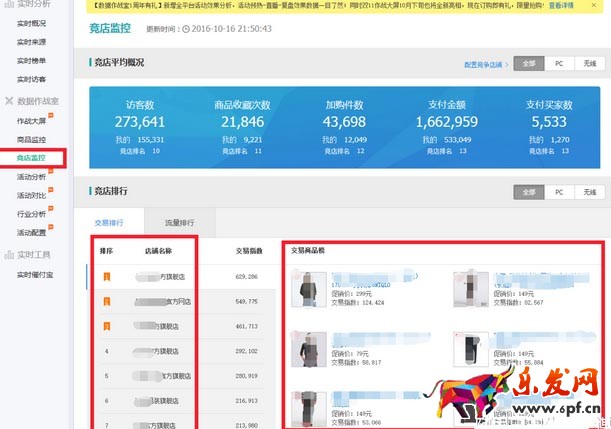Click the rank 3 medal icon
The width and height of the screenshot is (611, 429).
[x=107, y=326]
